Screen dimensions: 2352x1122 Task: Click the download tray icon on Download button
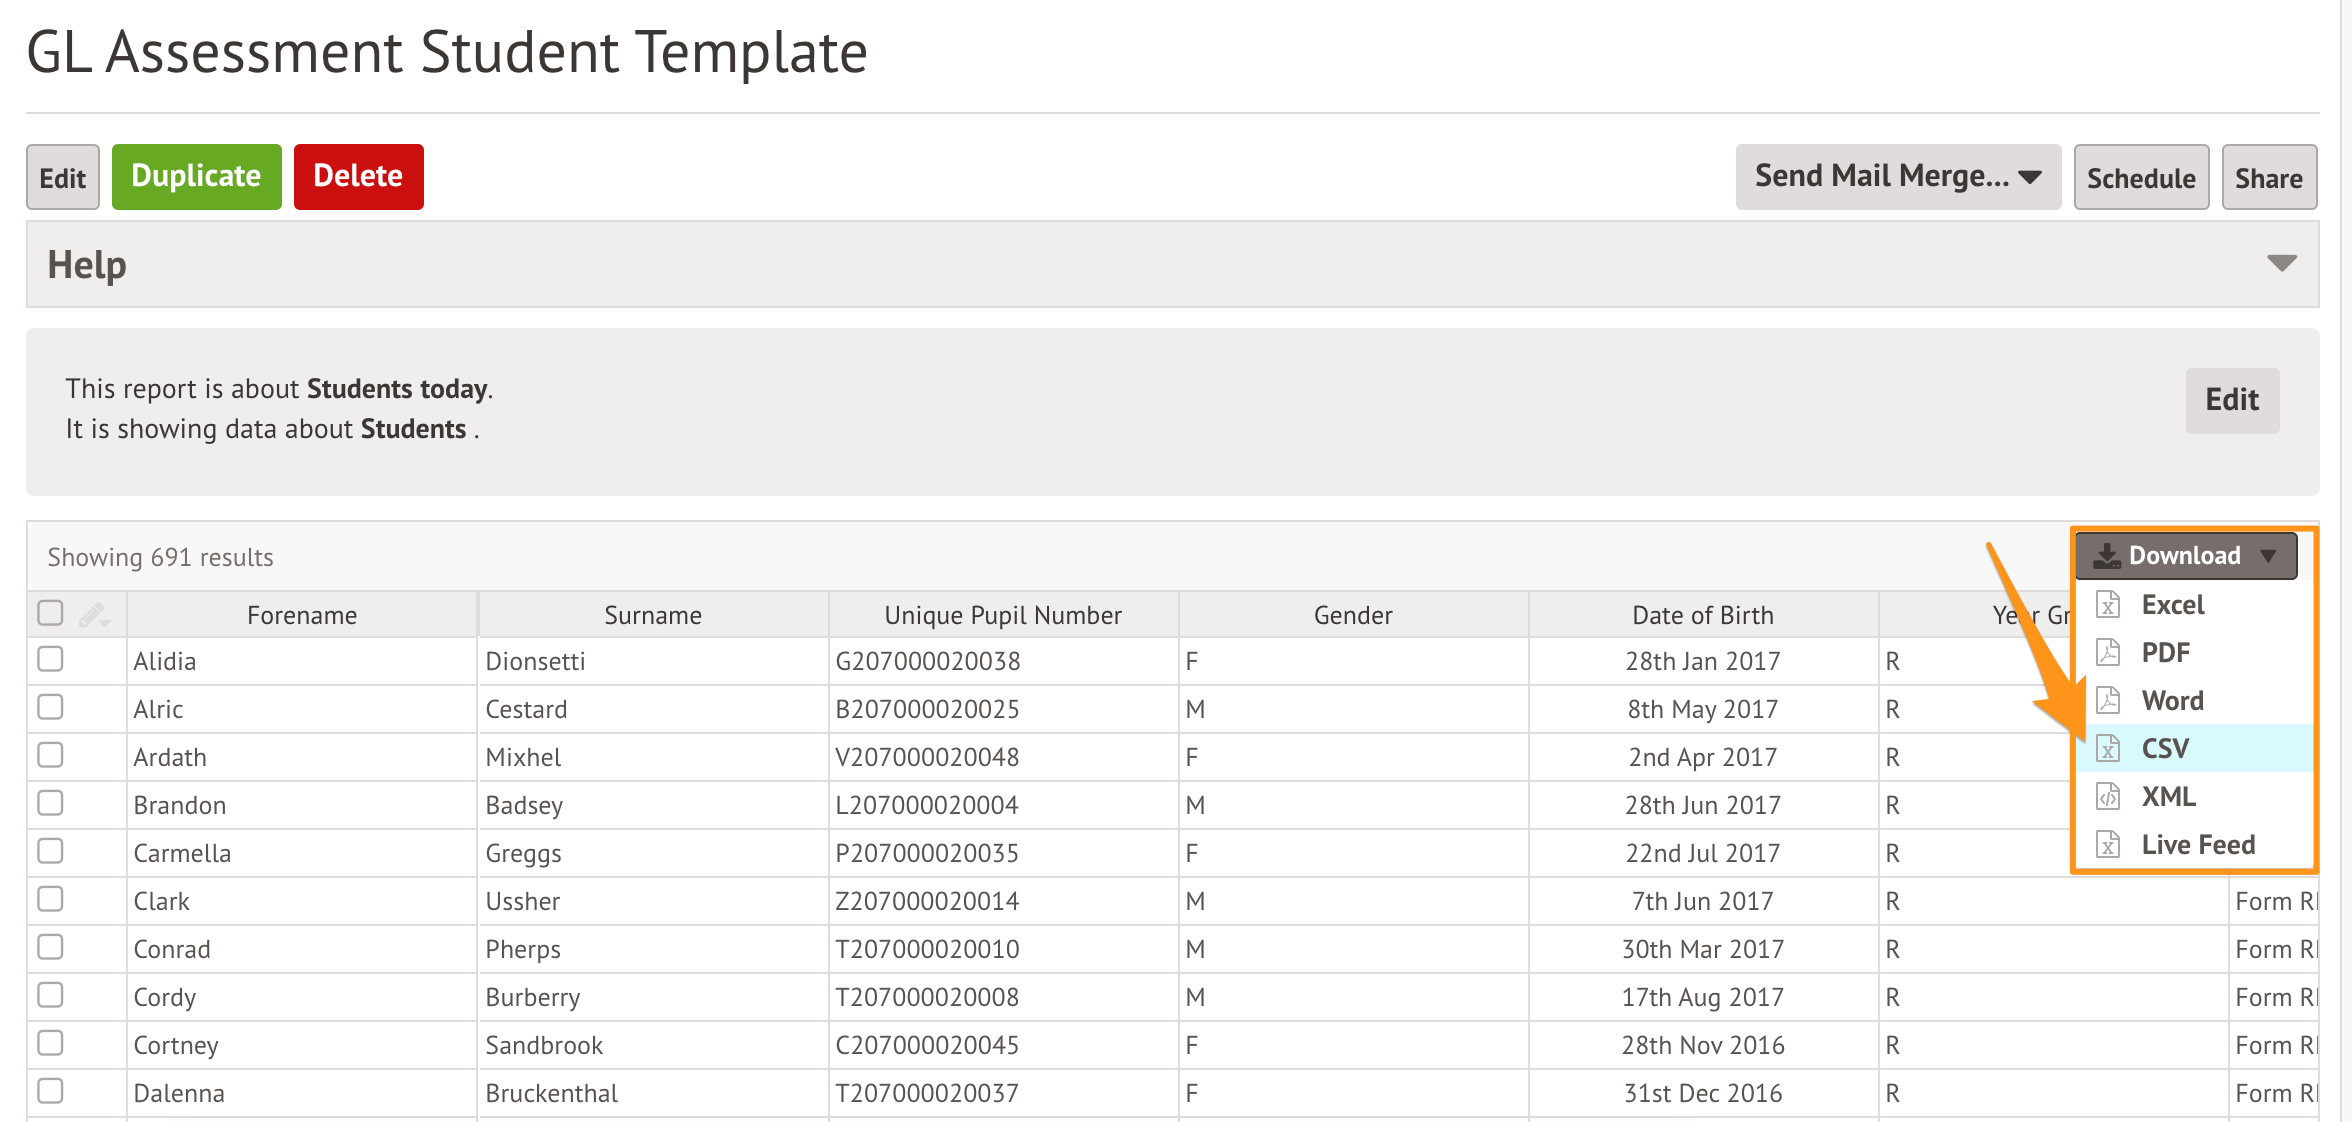coord(2107,555)
